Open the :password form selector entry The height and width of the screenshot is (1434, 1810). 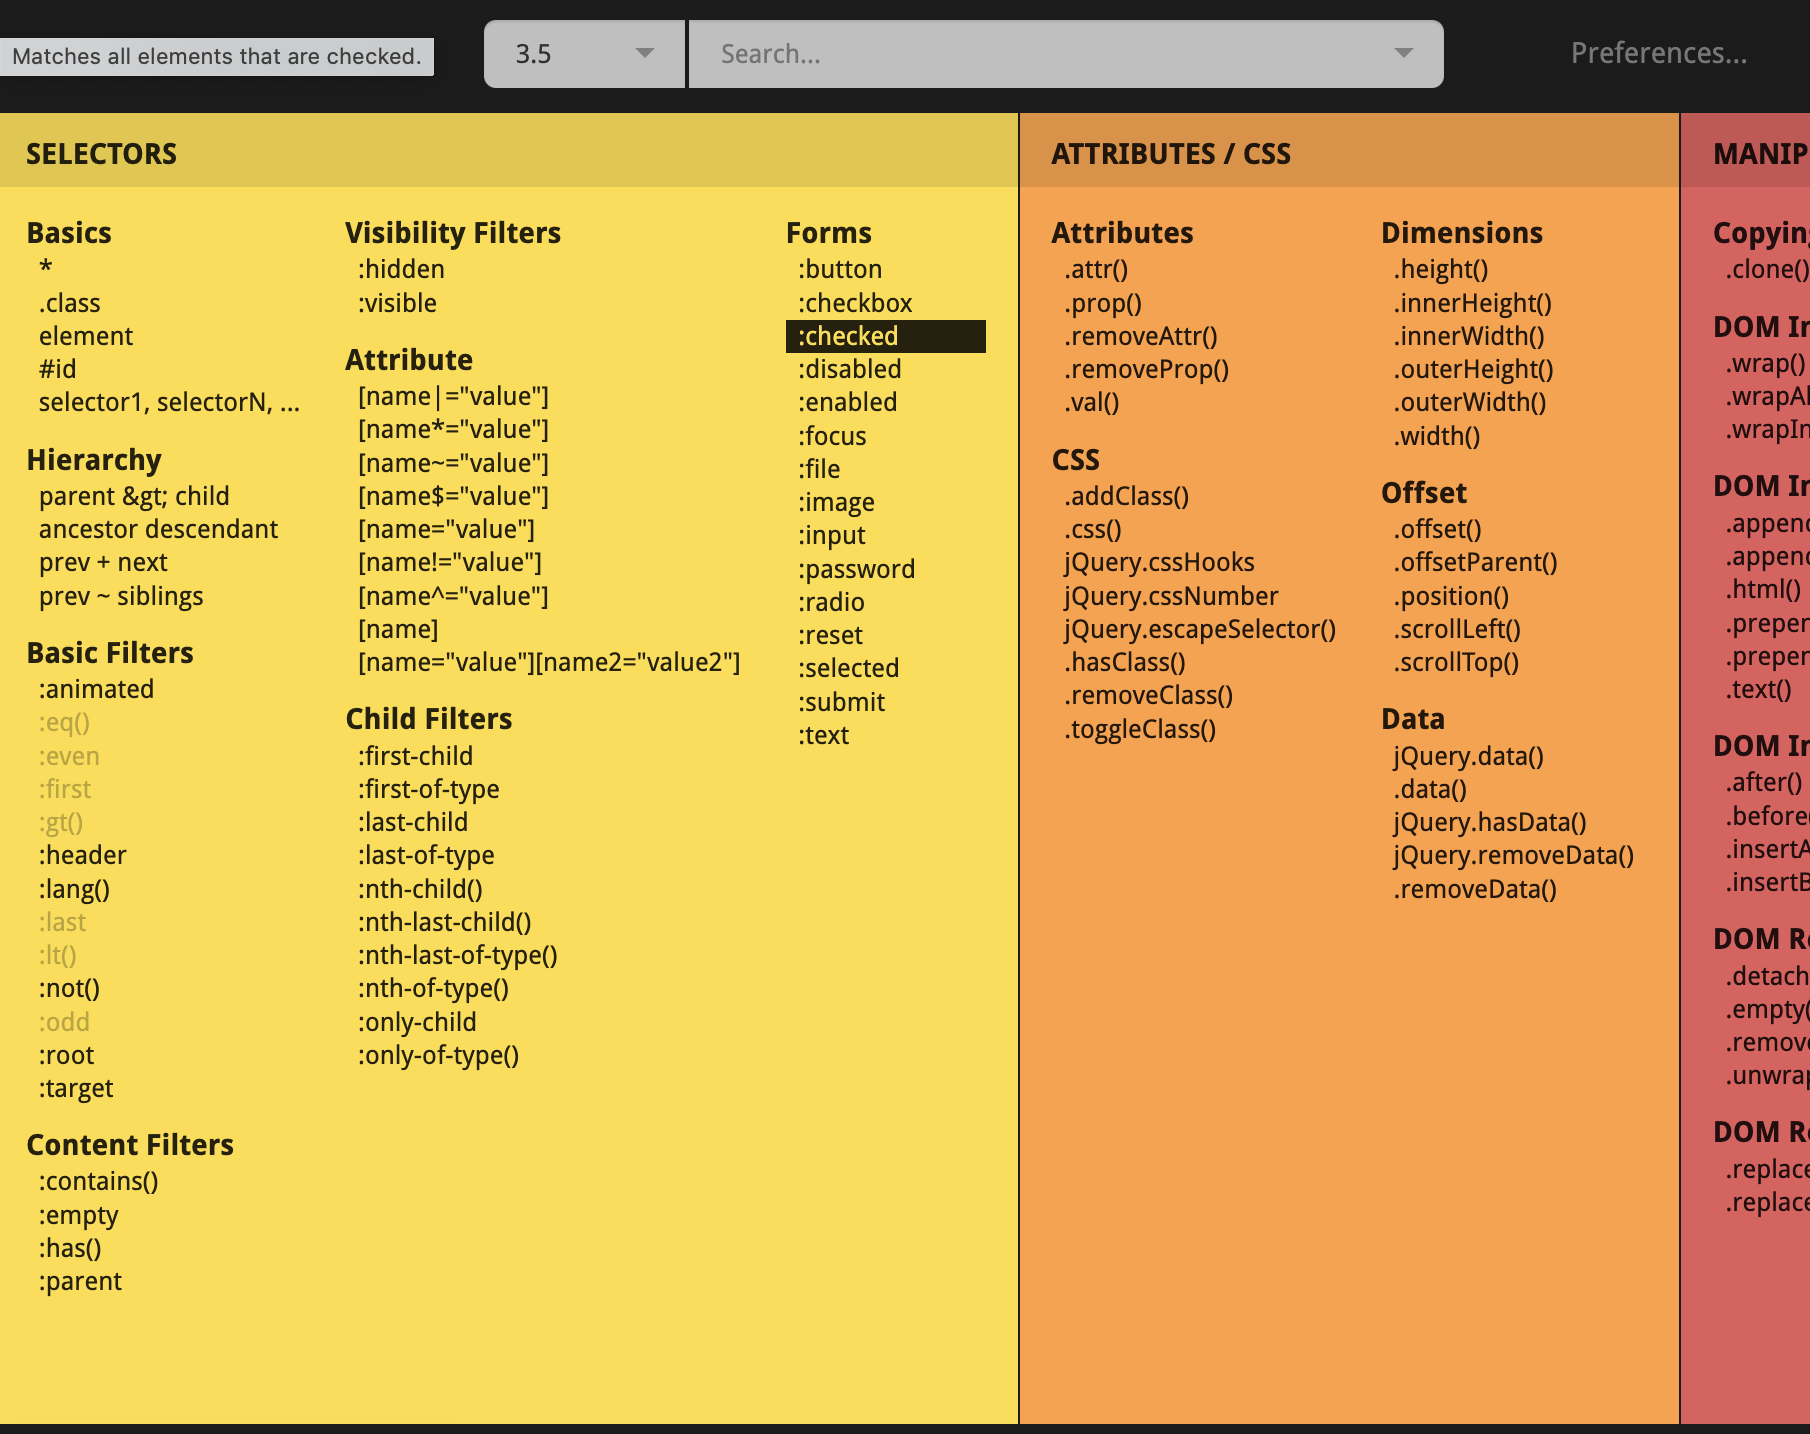pyautogui.click(x=856, y=569)
